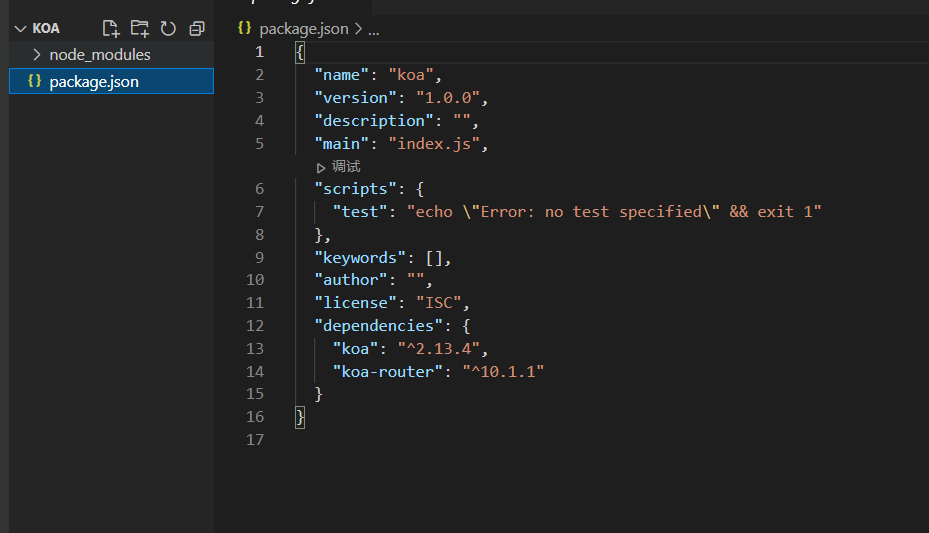This screenshot has height=533, width=929.
Task: Click the "koa" dependency key on line 13
Action: tap(355, 349)
